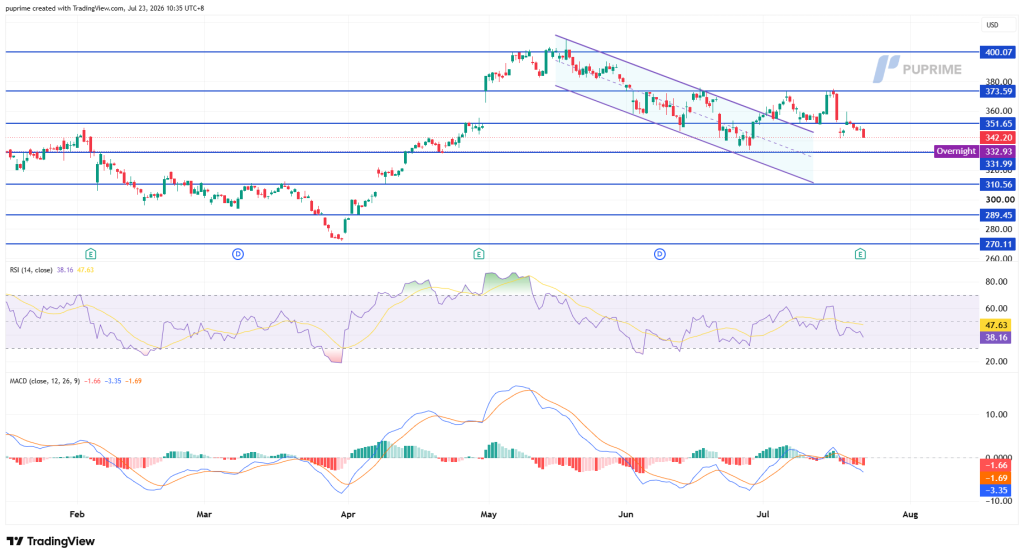Click the dividend marker near June
Image resolution: width=1024 pixels, height=558 pixels.
point(660,254)
